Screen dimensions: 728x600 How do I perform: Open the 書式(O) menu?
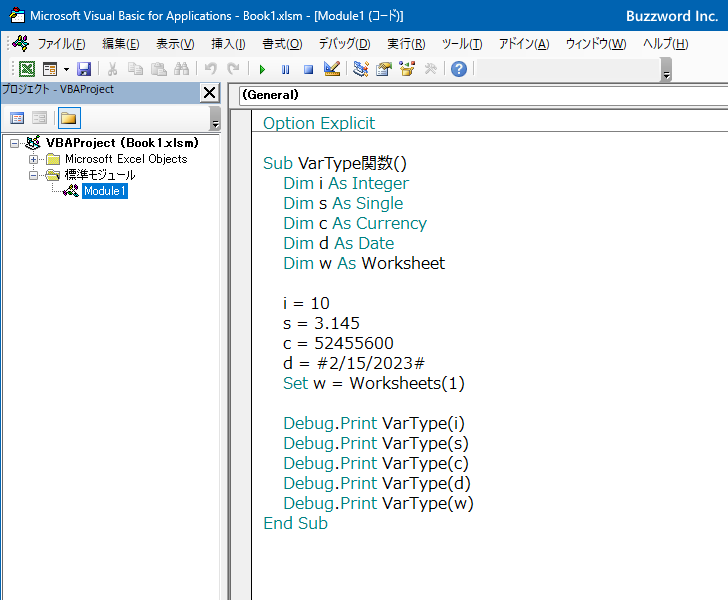282,44
